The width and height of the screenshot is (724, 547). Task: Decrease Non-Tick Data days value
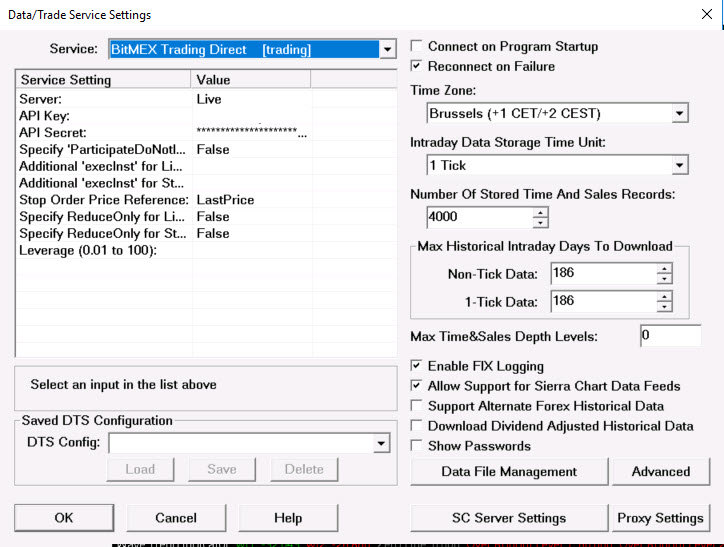pos(664,279)
